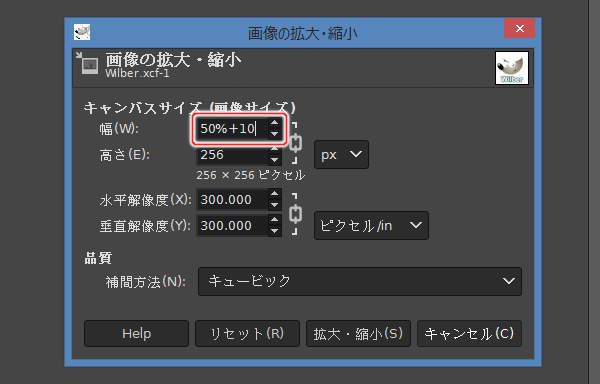The image size is (600, 384).
Task: Increase the horizontal resolution (水平解像度) value
Action: coord(274,194)
